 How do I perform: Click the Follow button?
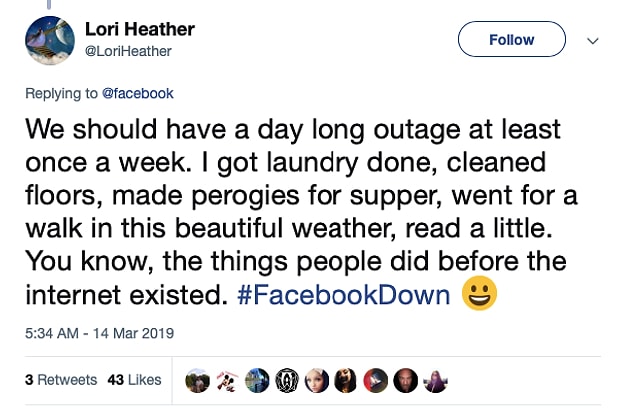coord(511,39)
